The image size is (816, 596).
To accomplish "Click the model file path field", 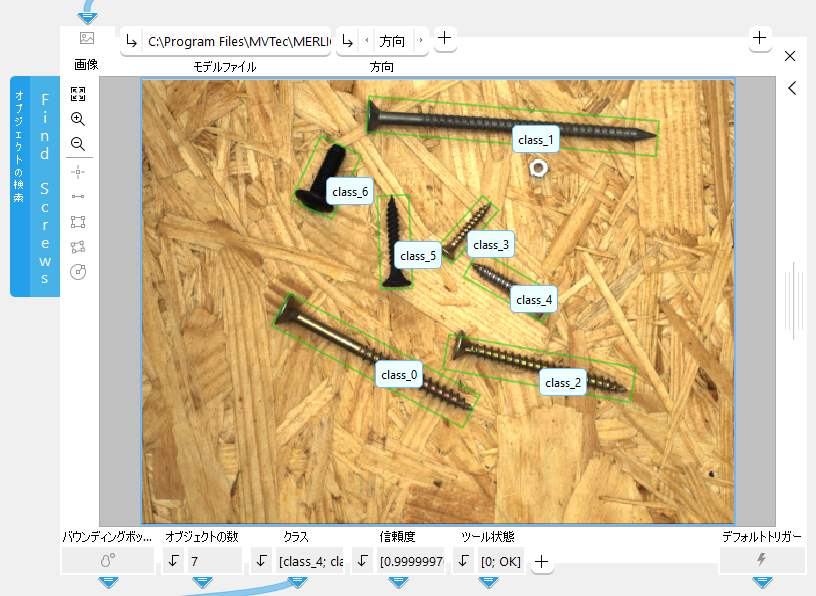I will point(238,41).
